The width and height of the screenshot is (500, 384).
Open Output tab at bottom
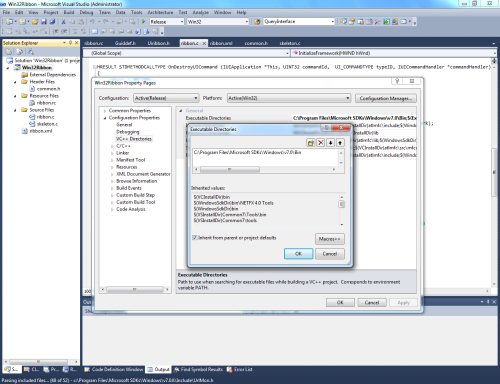[159, 369]
